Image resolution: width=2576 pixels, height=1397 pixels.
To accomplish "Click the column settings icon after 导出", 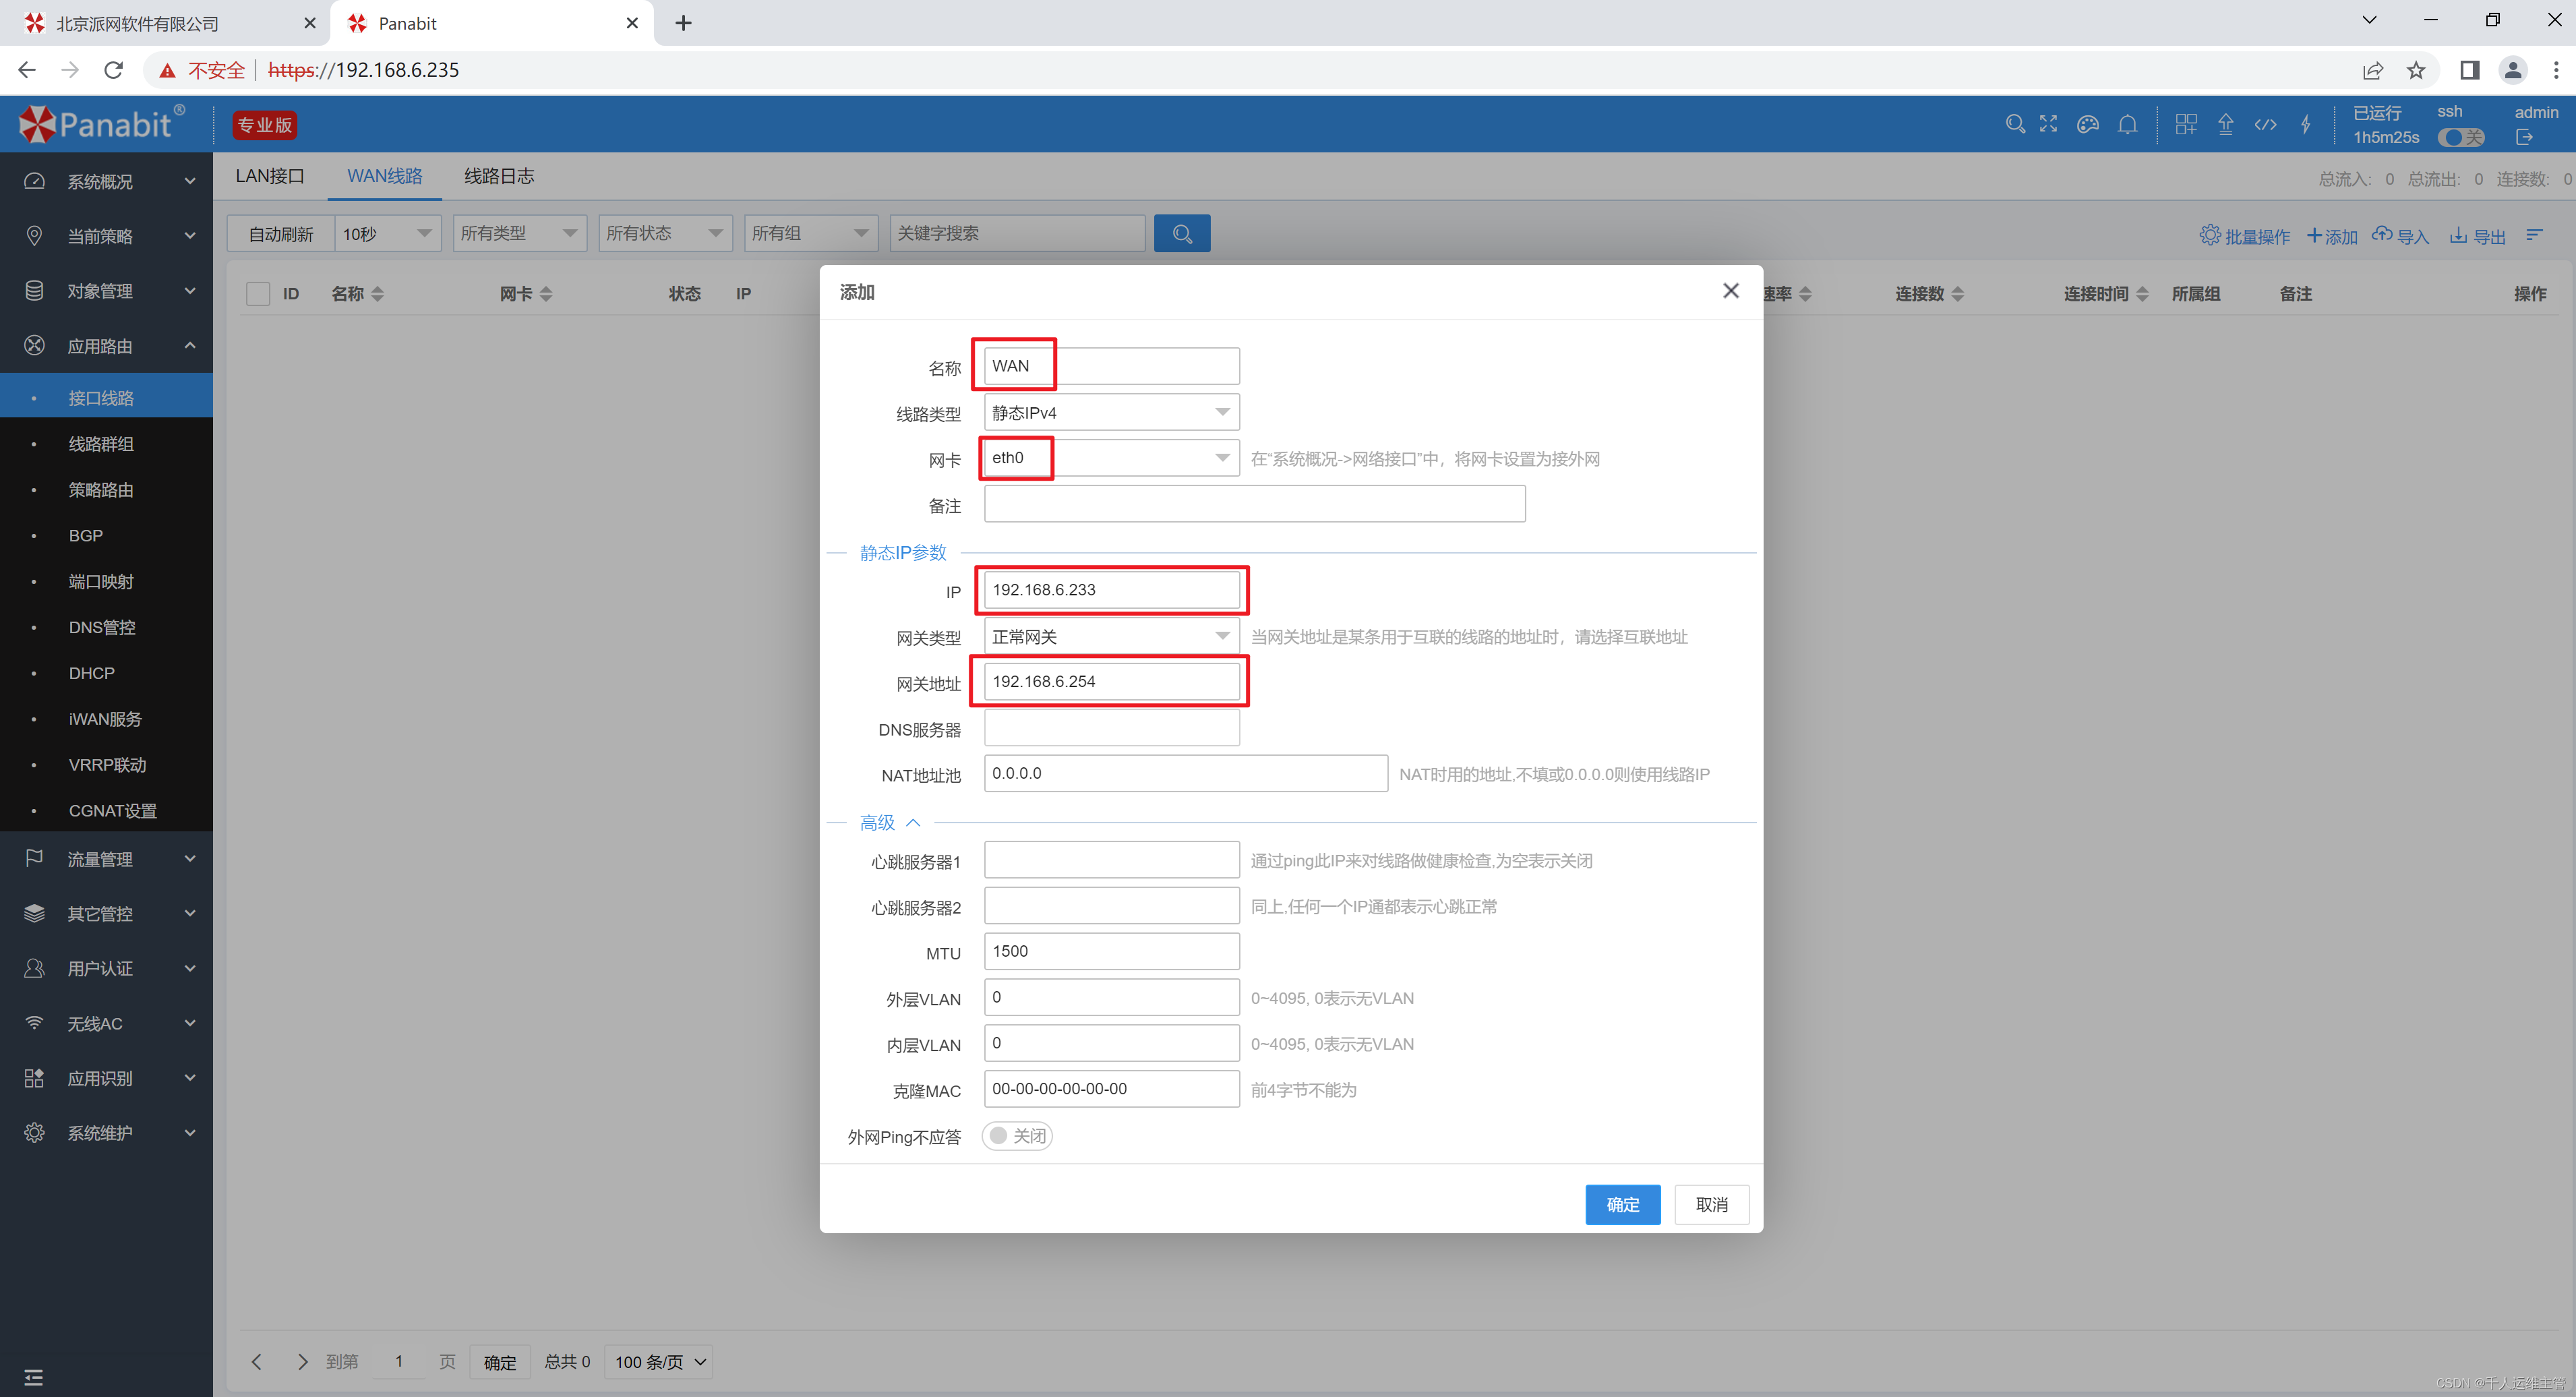I will 2535,235.
